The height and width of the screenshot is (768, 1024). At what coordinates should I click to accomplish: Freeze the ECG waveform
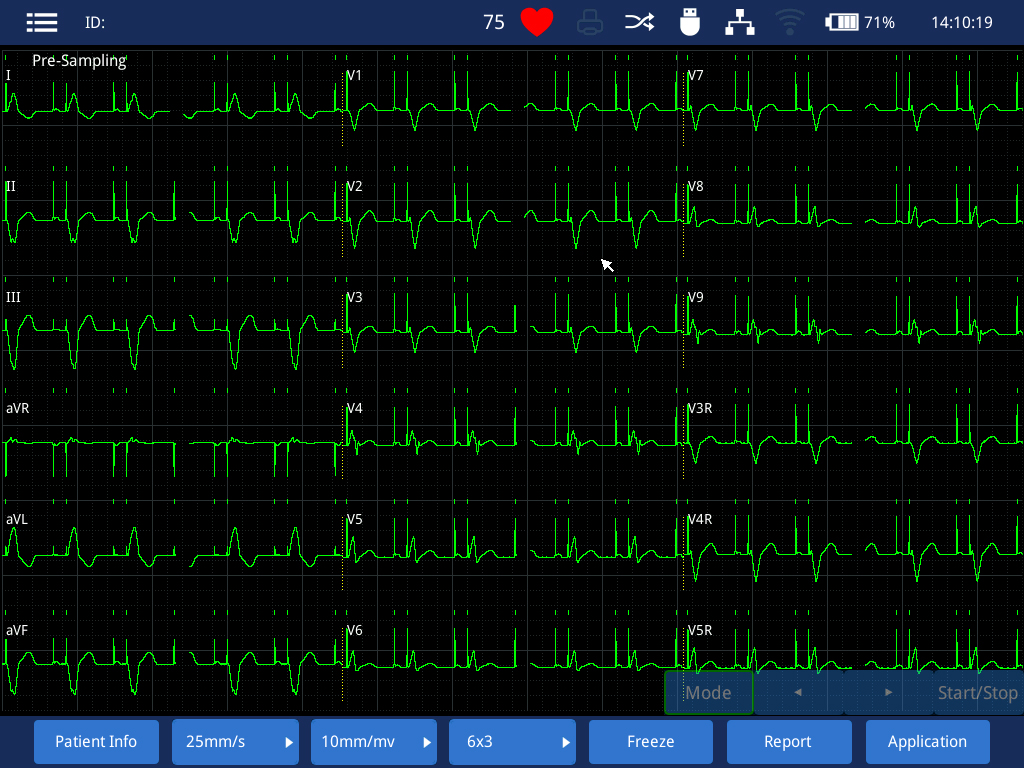650,742
